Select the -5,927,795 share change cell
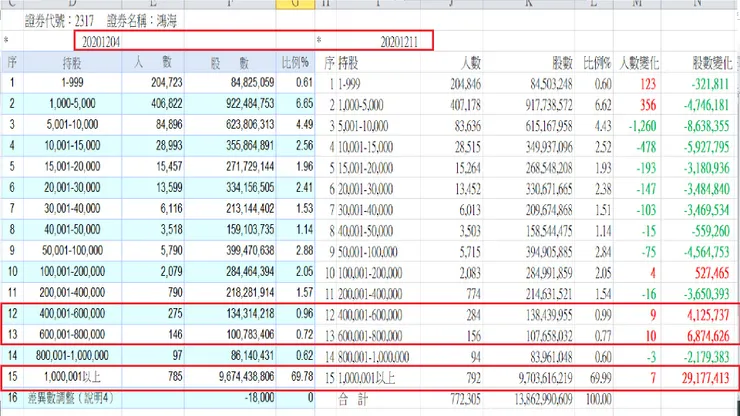 (x=706, y=147)
